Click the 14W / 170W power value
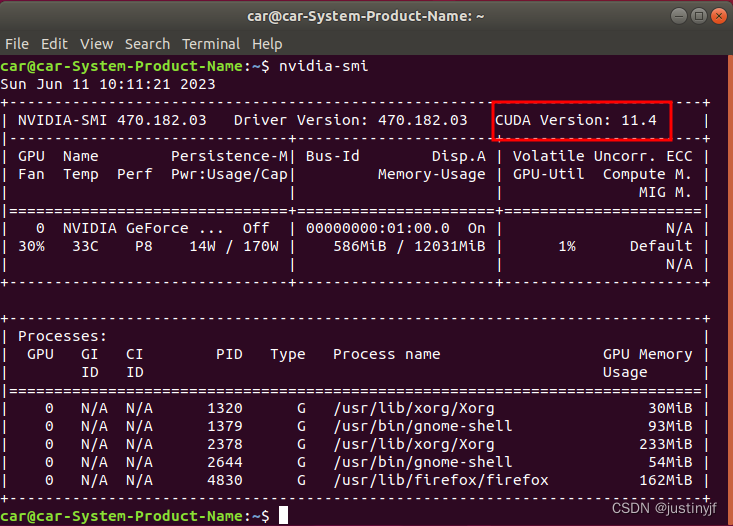Viewport: 733px width, 526px height. pos(234,246)
